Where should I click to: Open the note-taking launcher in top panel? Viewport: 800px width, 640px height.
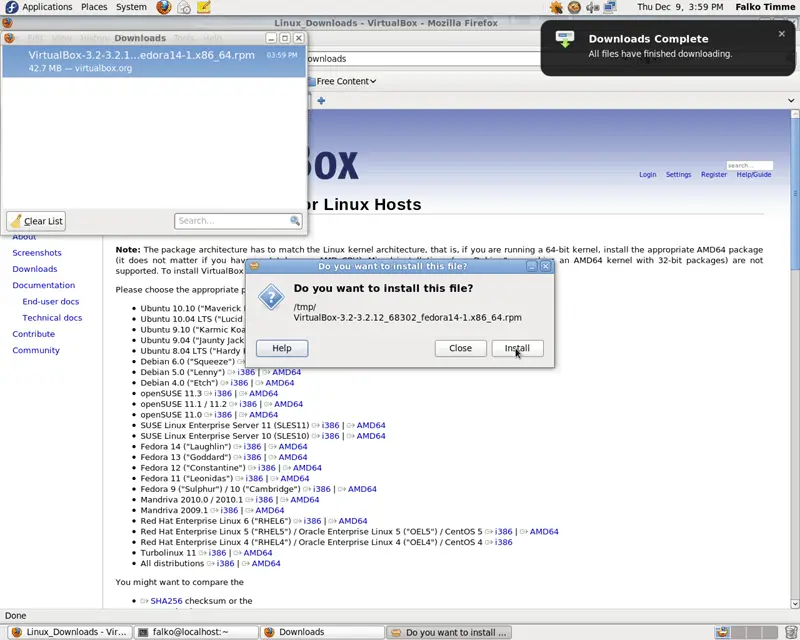point(204,7)
